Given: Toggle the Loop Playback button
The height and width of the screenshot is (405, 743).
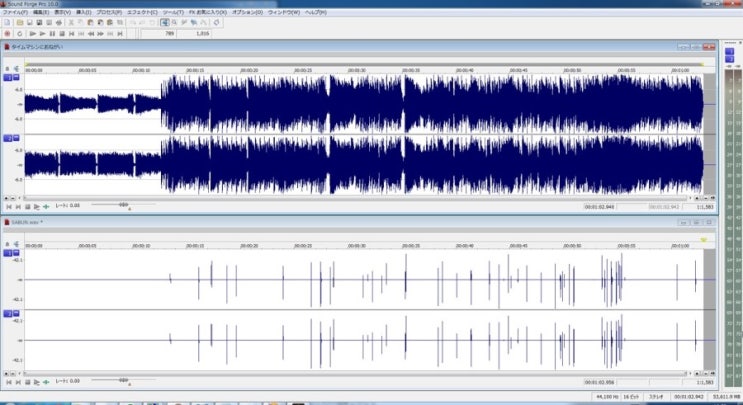Looking at the screenshot, I should point(21,33).
